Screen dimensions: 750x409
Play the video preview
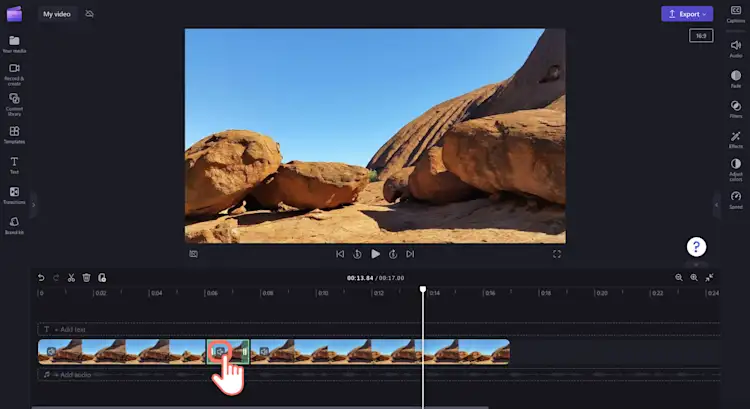click(x=375, y=254)
